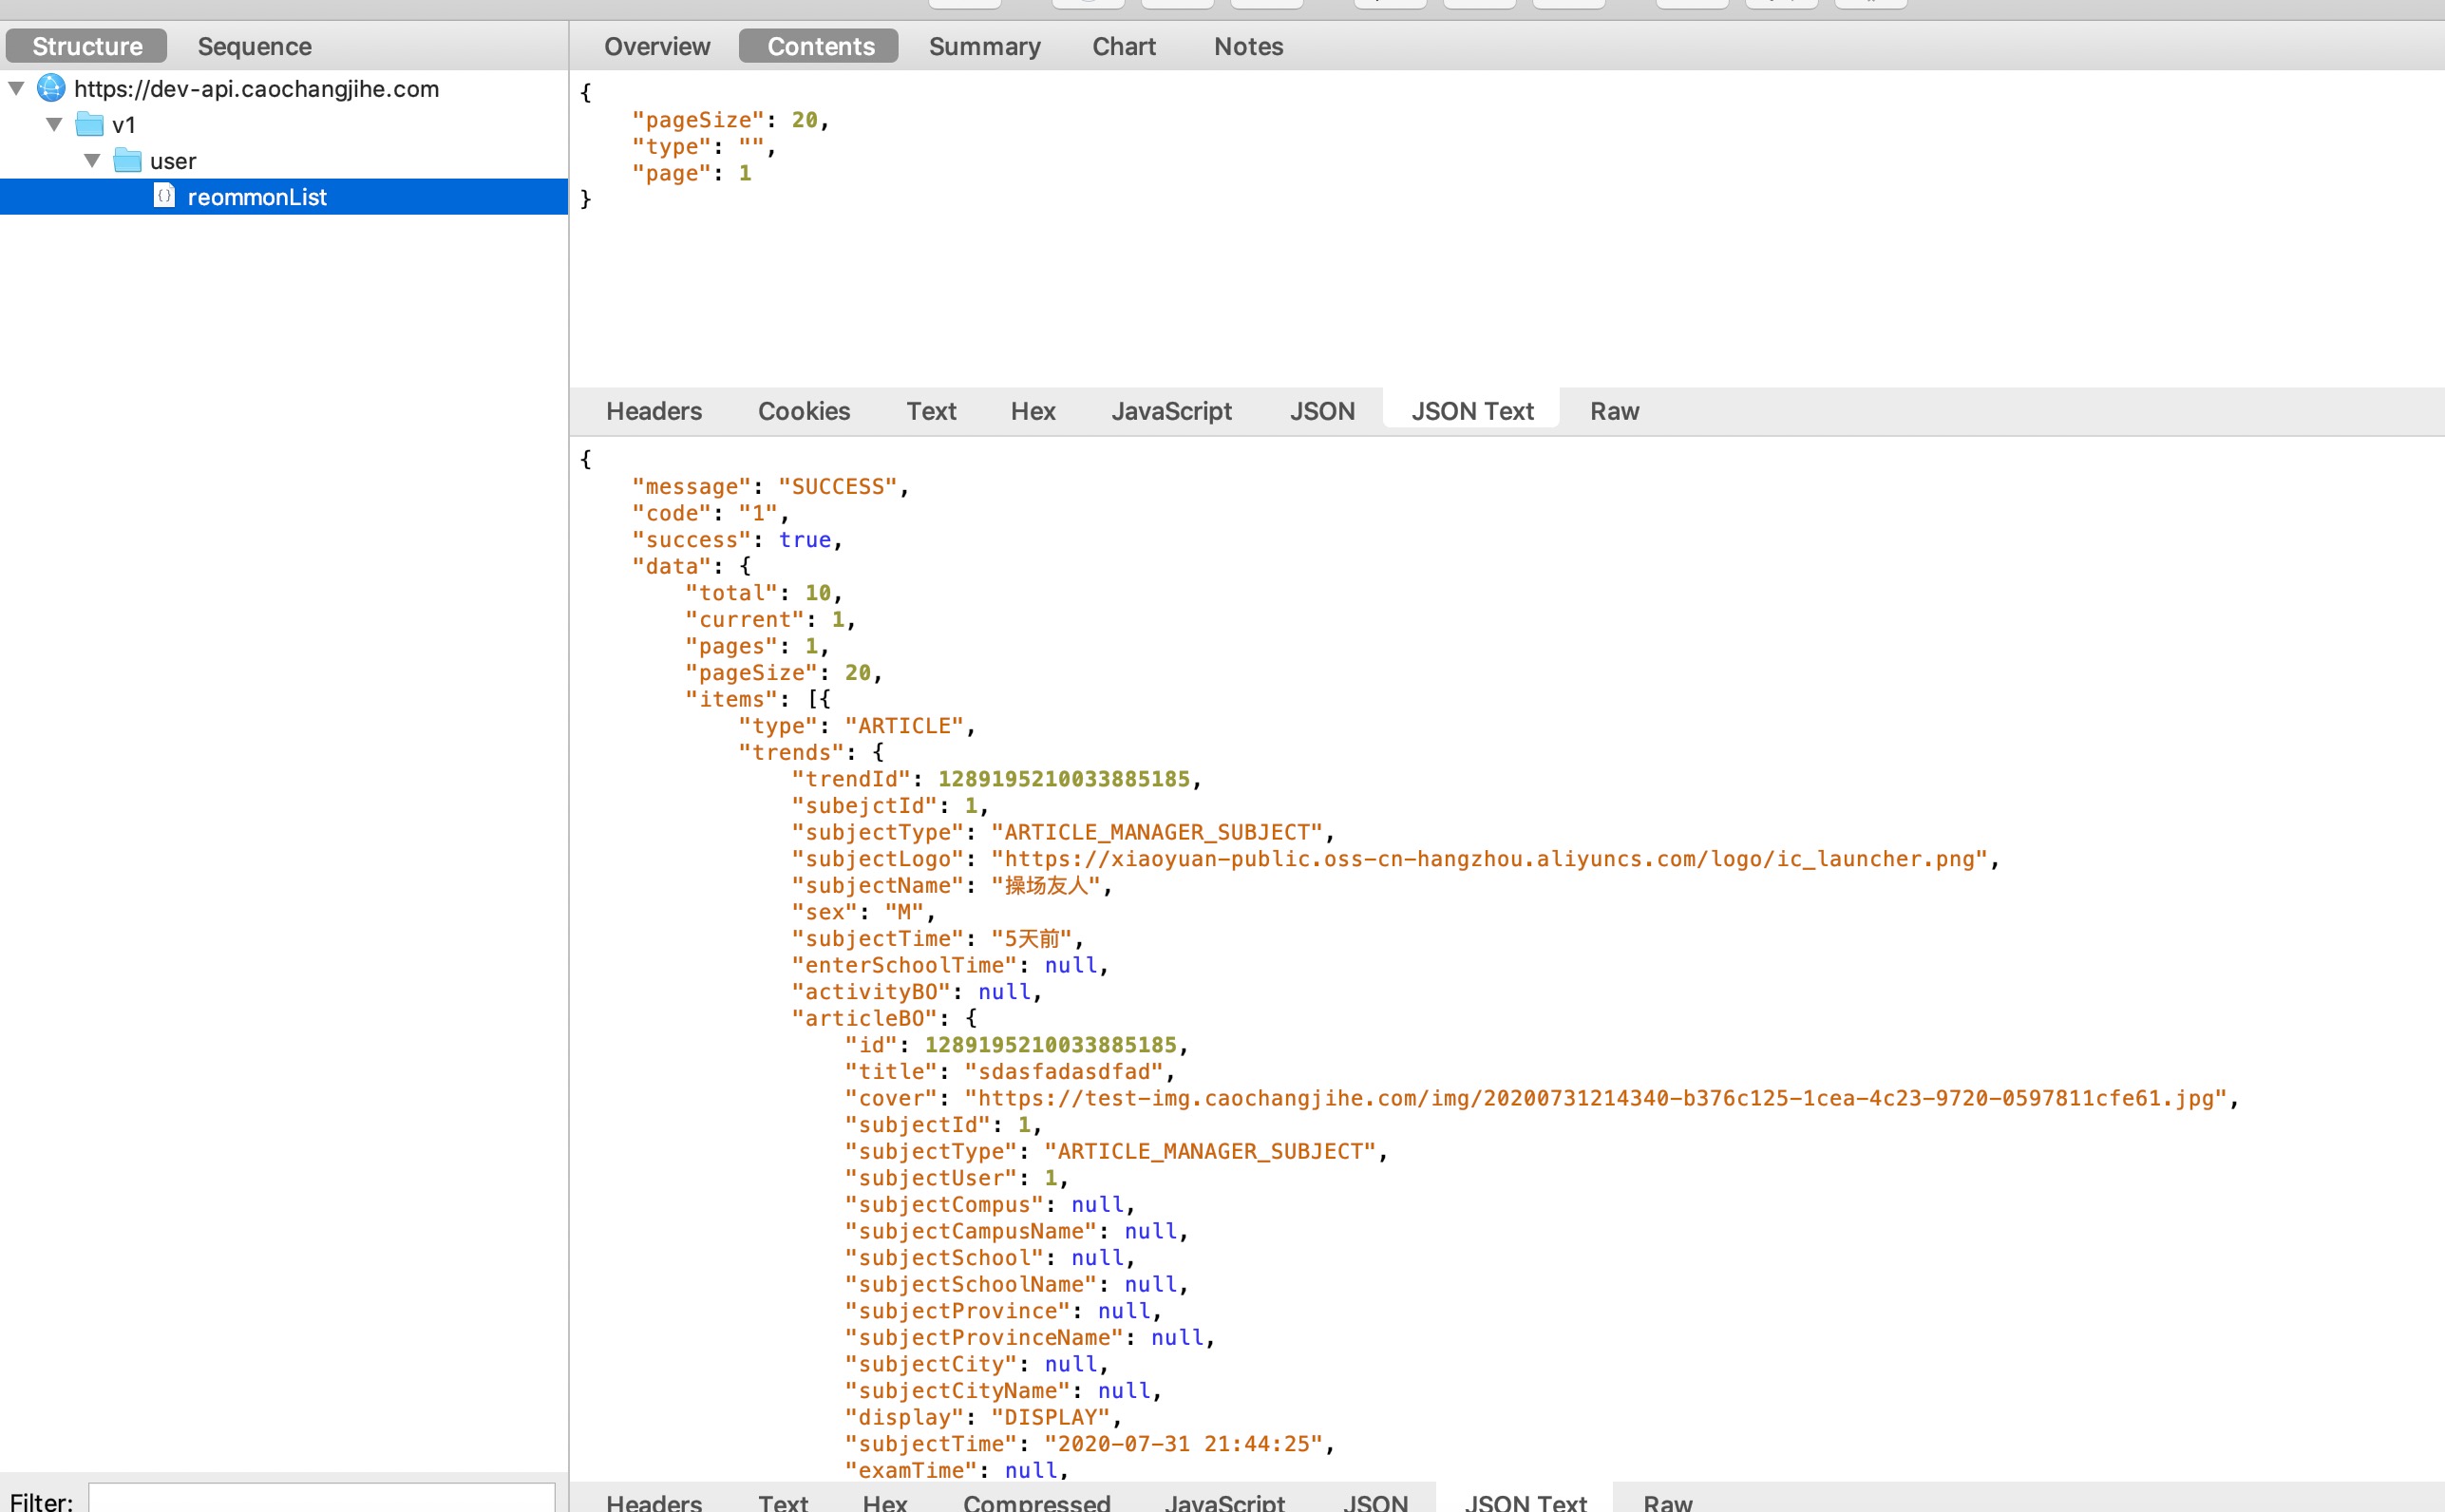Viewport: 2445px width, 1512px height.
Task: Open the Summary tab
Action: [984, 46]
